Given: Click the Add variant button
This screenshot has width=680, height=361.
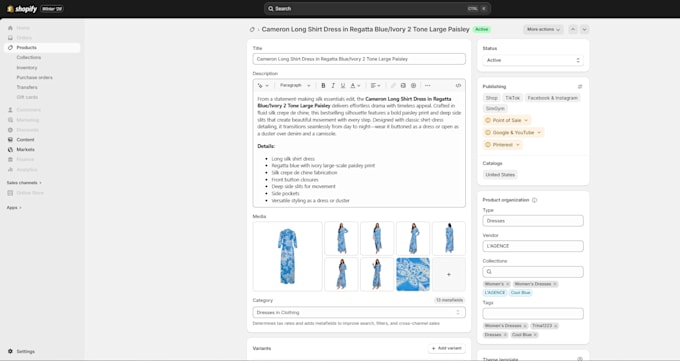Looking at the screenshot, I should 447,348.
